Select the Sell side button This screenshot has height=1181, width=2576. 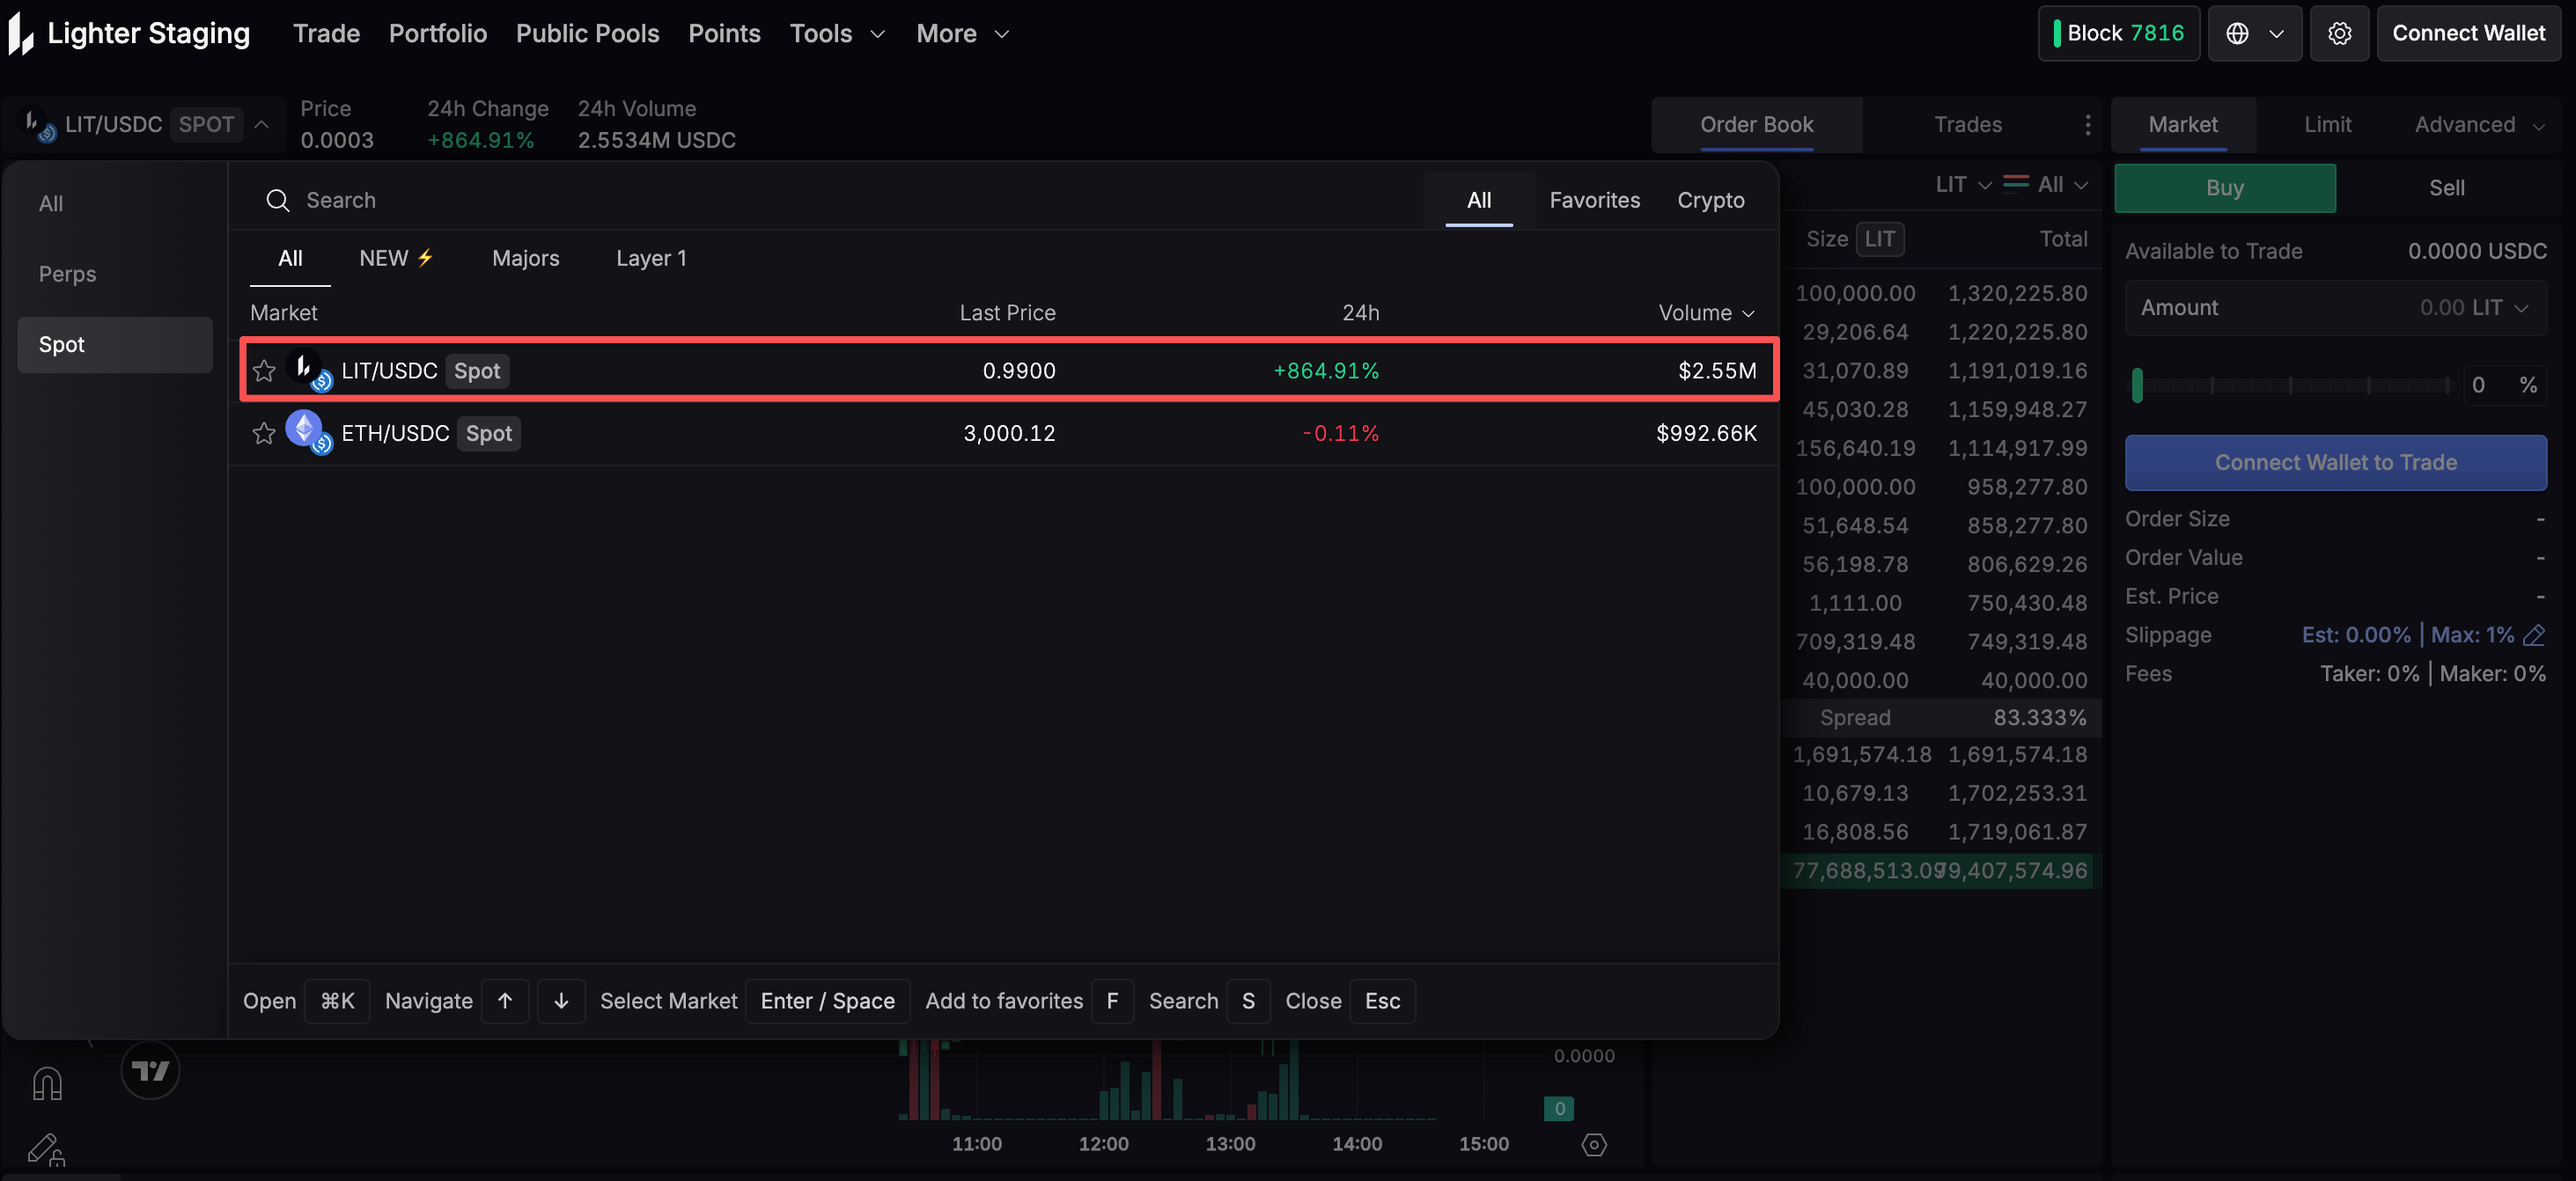click(2446, 188)
